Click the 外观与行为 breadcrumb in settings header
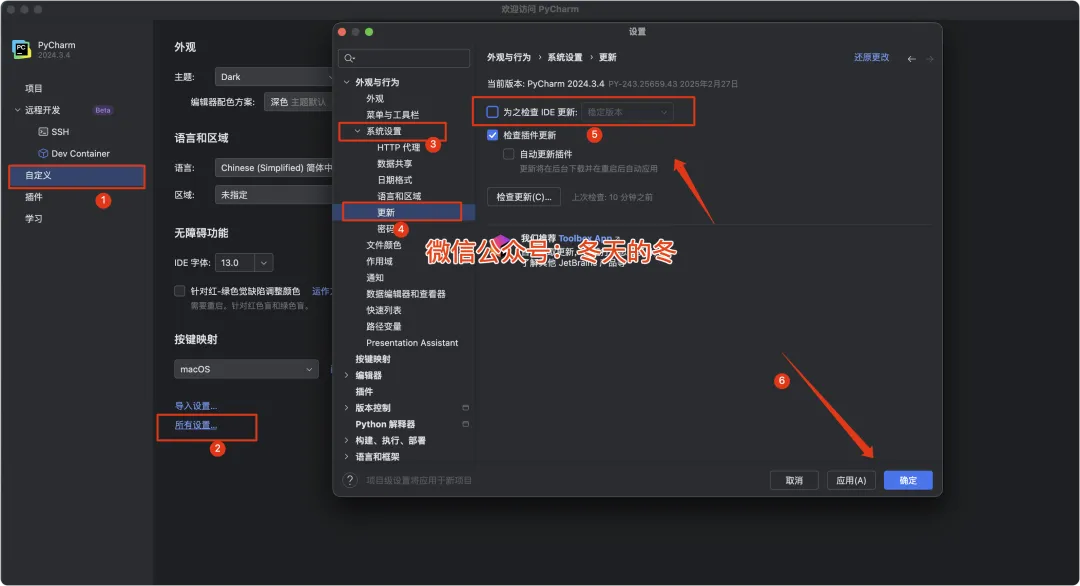This screenshot has height=586, width=1080. [509, 58]
